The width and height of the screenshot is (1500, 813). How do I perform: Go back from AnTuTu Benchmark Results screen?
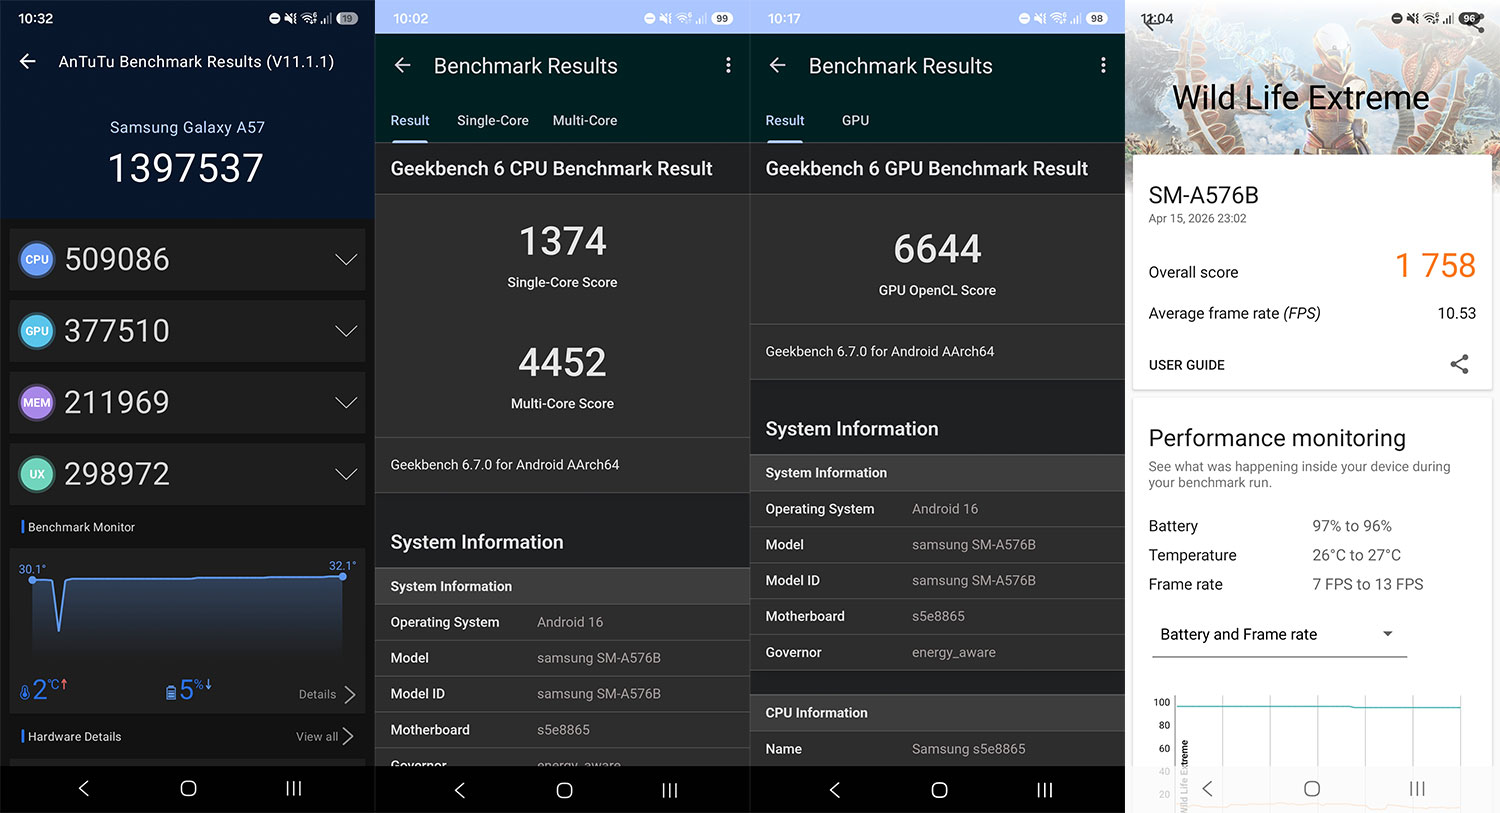point(28,62)
